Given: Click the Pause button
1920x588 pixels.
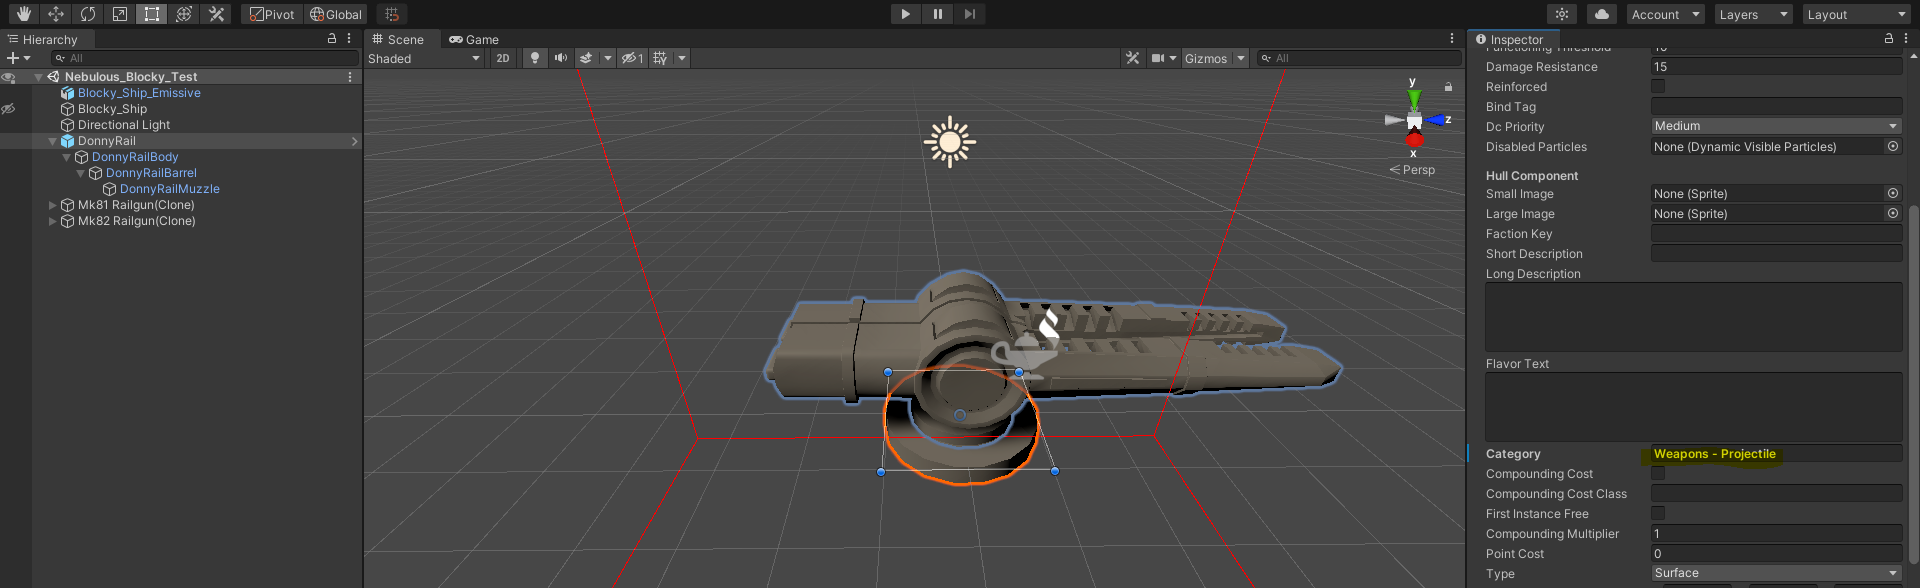Looking at the screenshot, I should point(937,14).
